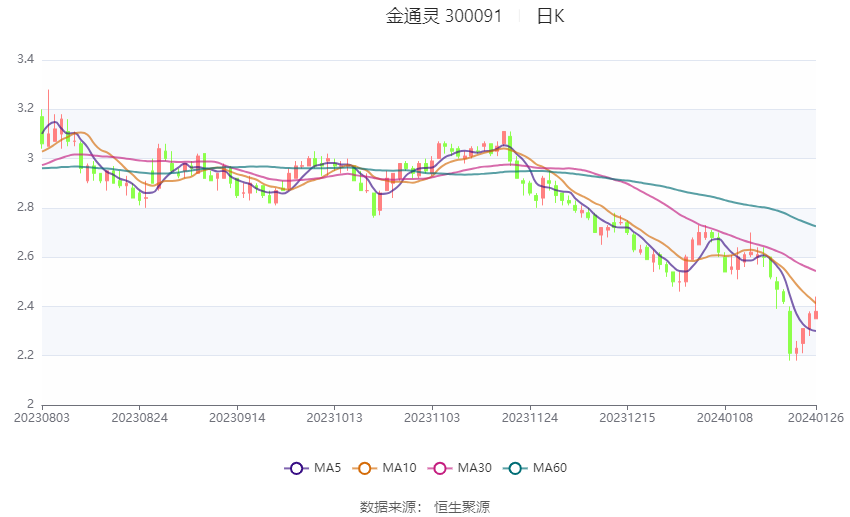
Task: Click the 3.4 y-axis value
Action: (25, 59)
